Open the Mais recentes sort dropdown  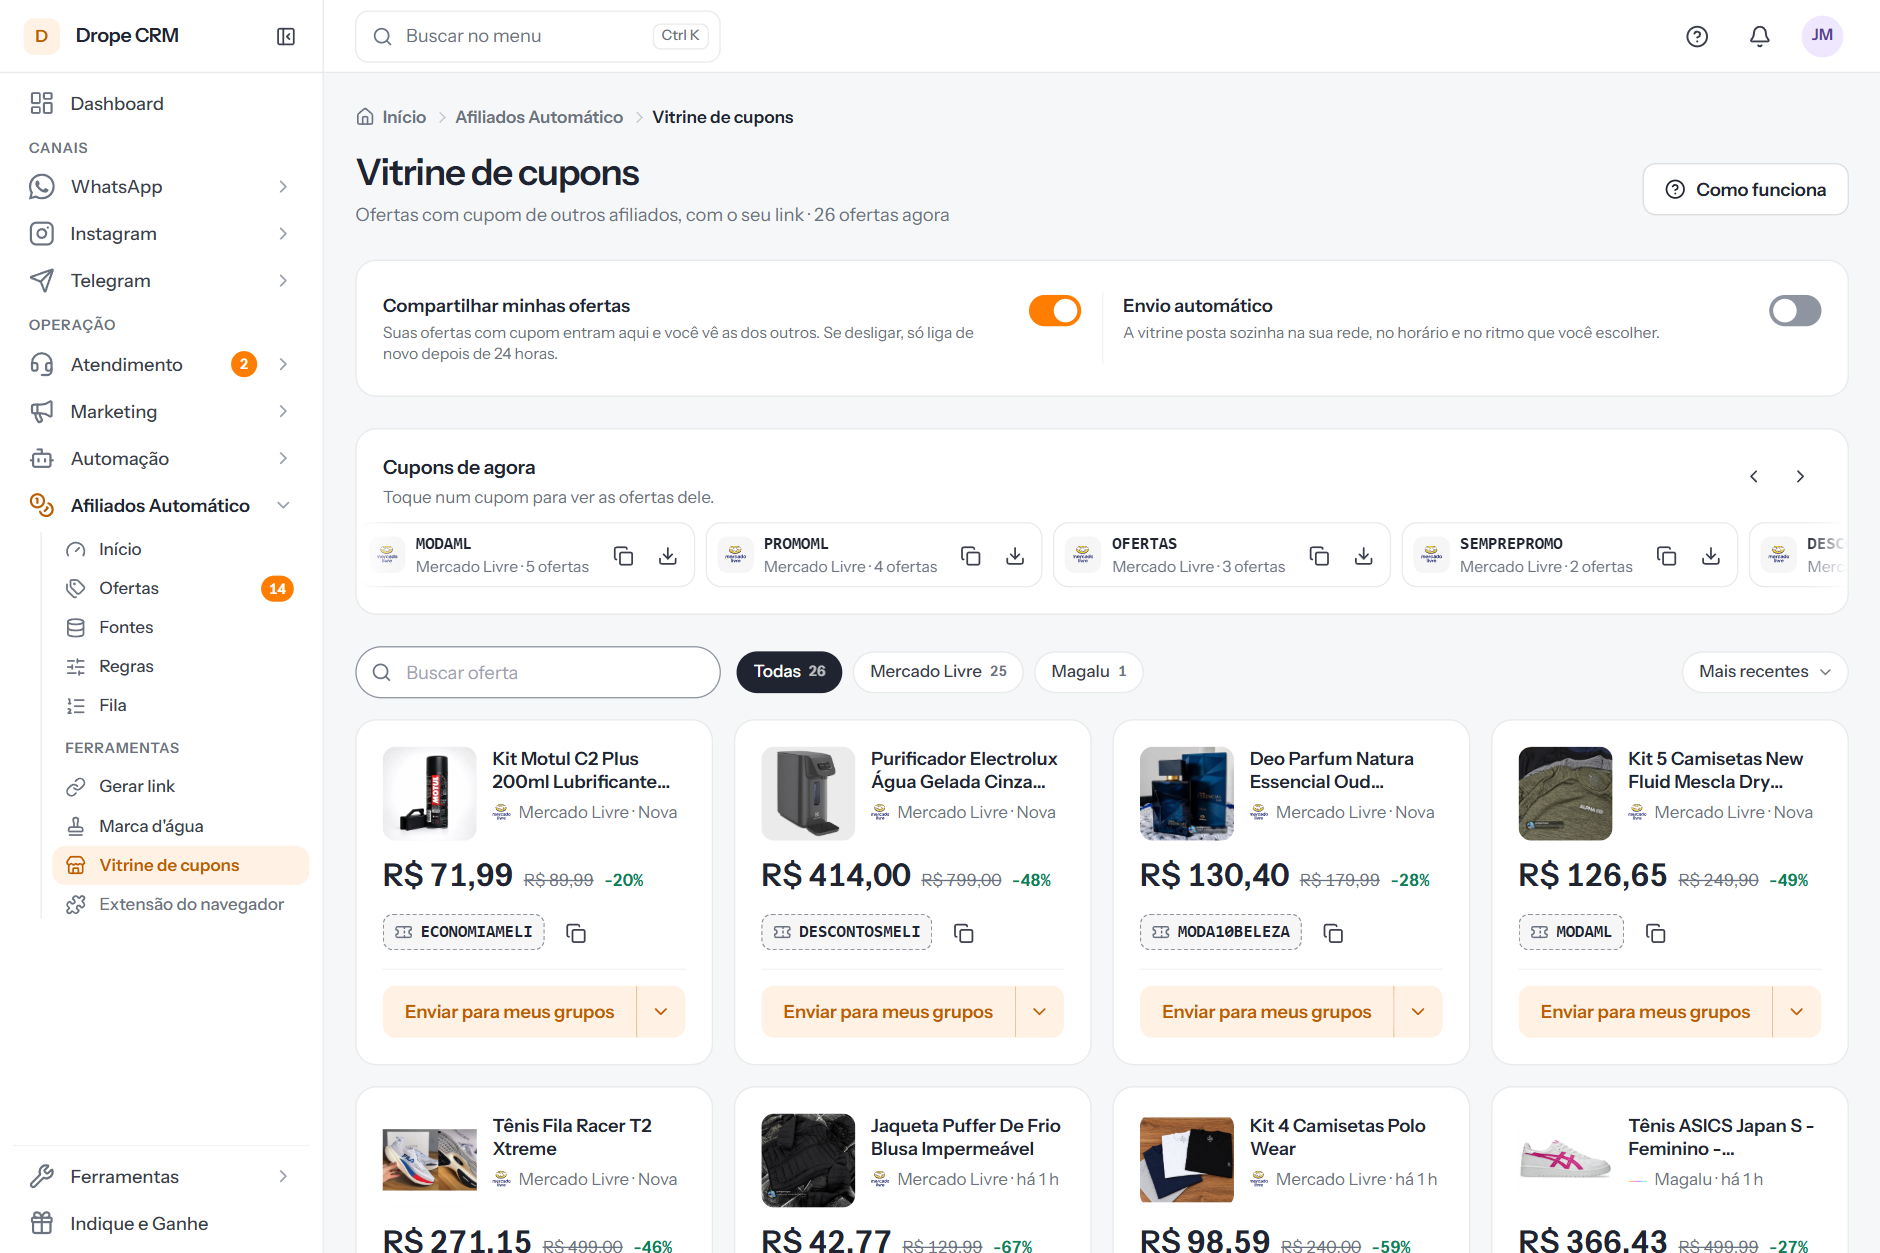pyautogui.click(x=1765, y=672)
